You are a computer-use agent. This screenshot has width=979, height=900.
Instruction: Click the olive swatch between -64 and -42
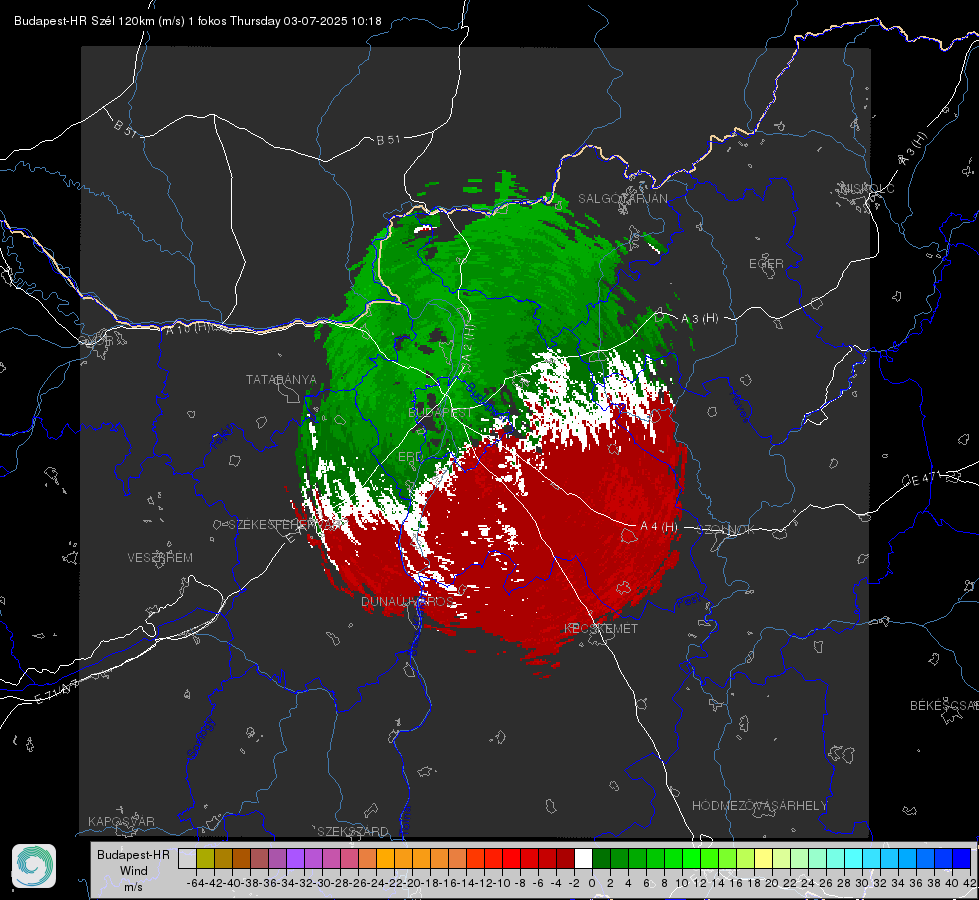point(205,858)
